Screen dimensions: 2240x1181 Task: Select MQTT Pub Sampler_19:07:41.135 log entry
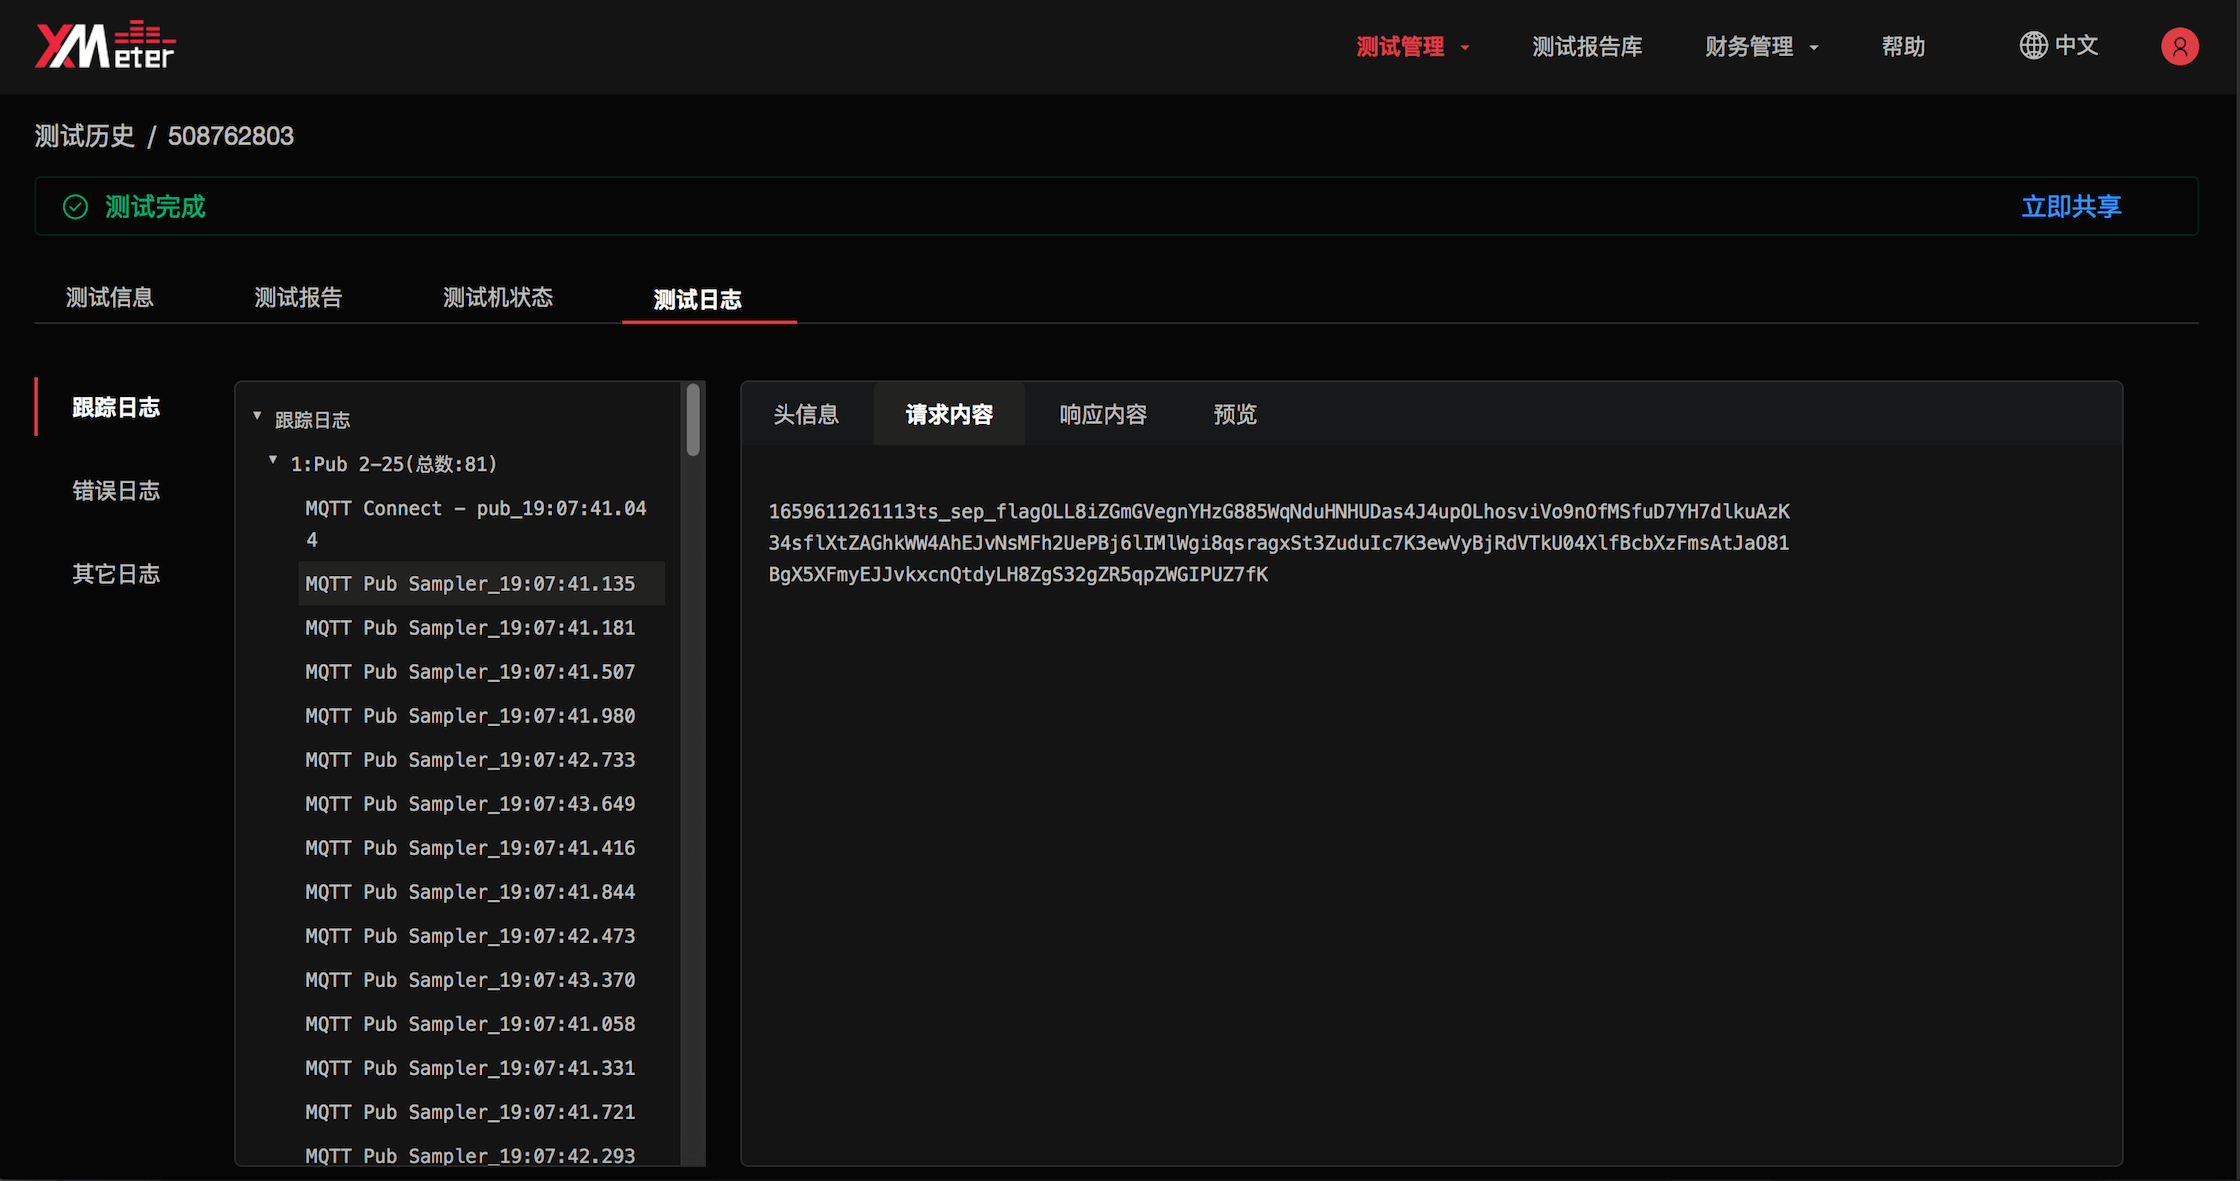click(470, 583)
